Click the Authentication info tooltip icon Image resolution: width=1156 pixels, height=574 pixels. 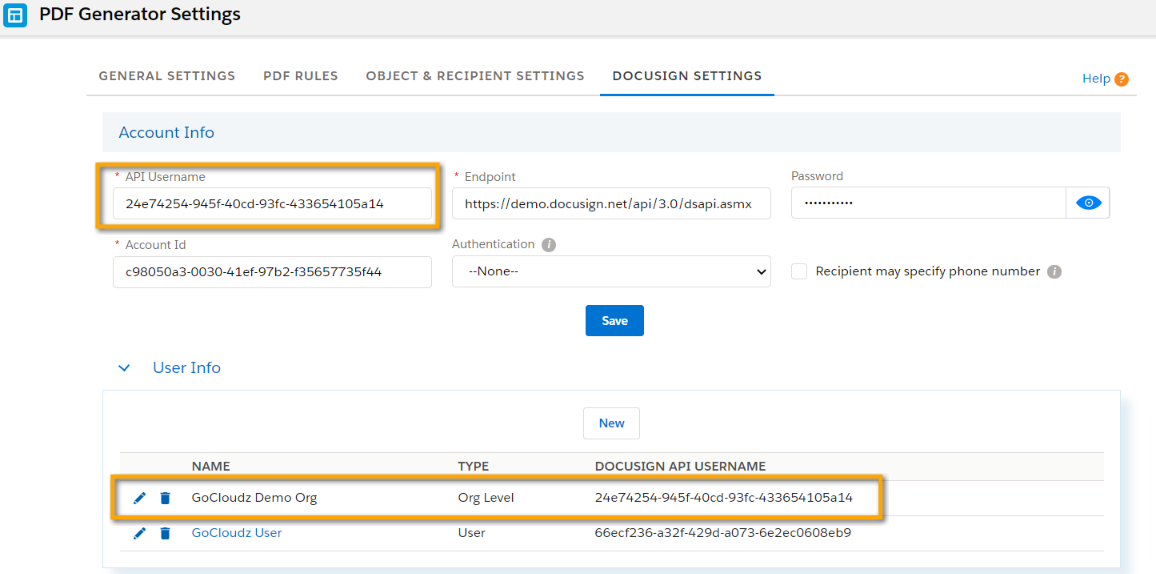pos(547,245)
